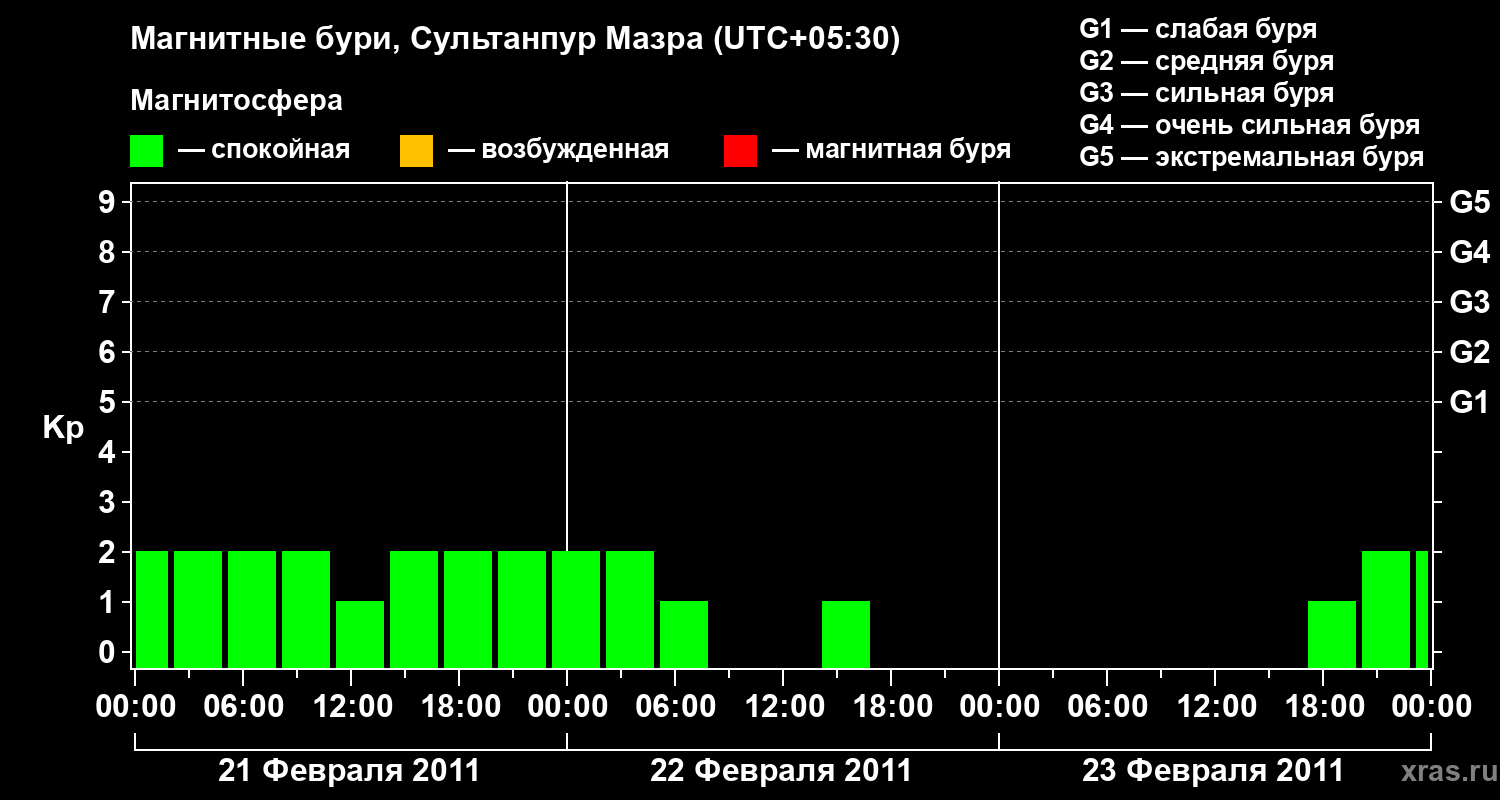Click 'G3 — сильная буря' legend line
Viewport: 1500px width, 800px height.
1206,93
